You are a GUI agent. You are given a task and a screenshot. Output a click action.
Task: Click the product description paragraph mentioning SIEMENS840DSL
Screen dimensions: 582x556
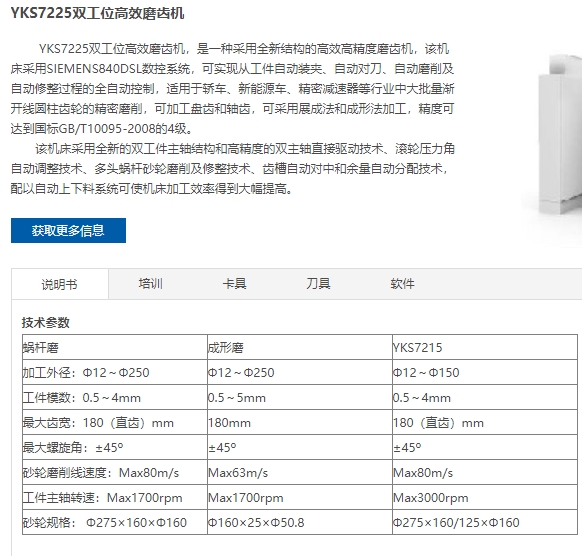[x=232, y=89]
